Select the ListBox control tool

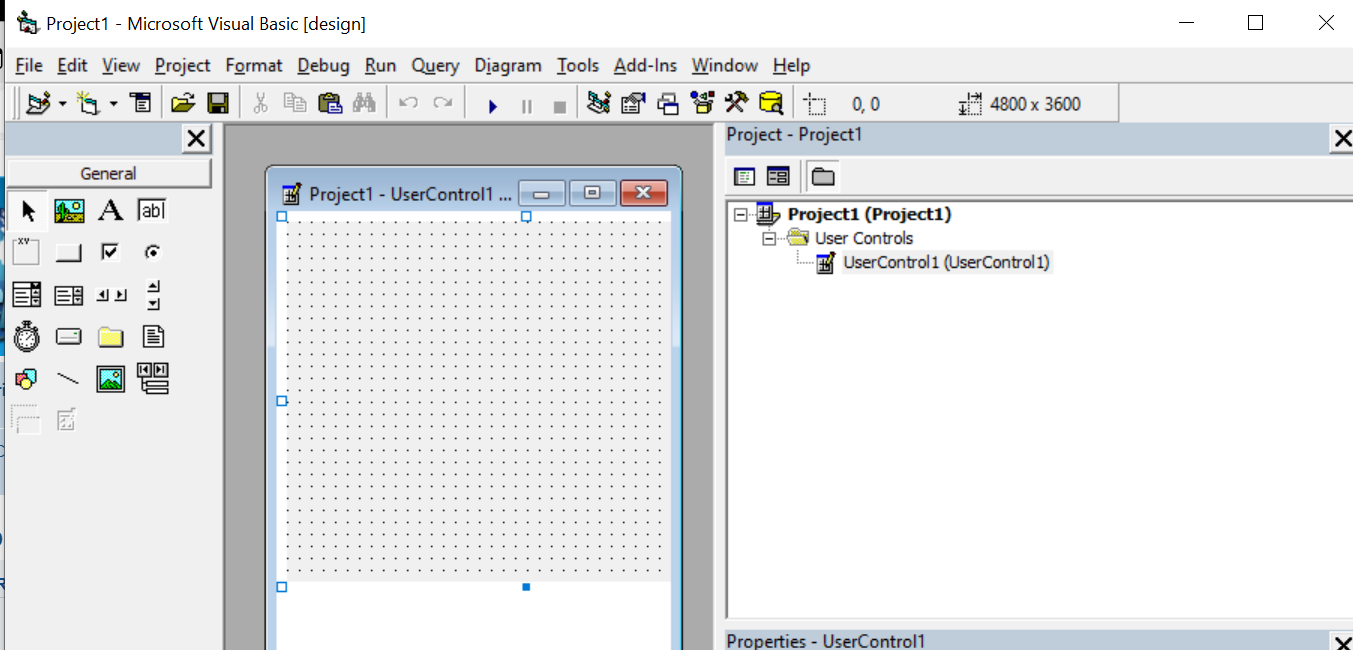click(69, 295)
